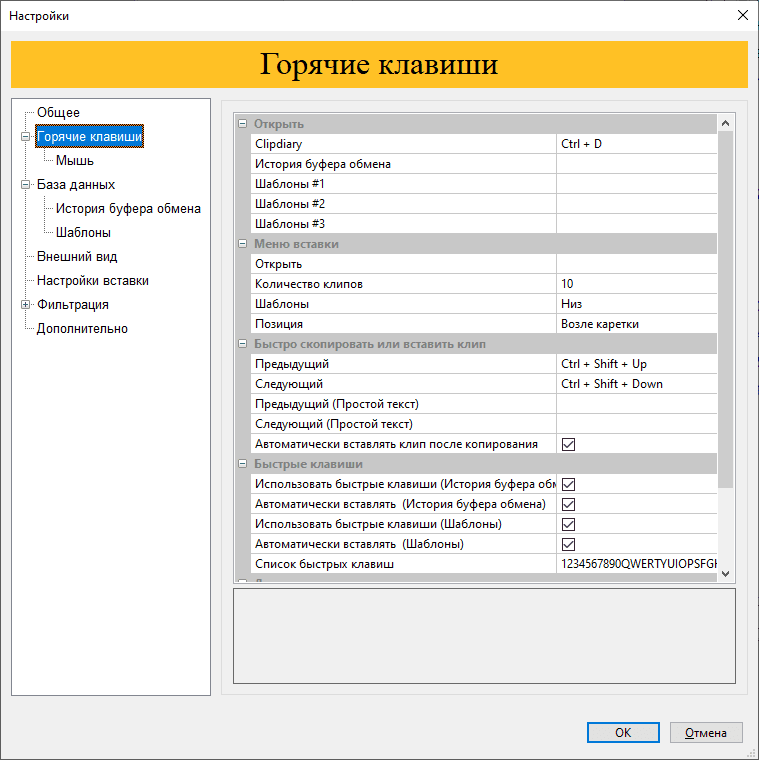Image resolution: width=759 pixels, height=760 pixels.
Task: Toggle Автоматически вставлять (История буфера обмена) checkbox
Action: (568, 504)
